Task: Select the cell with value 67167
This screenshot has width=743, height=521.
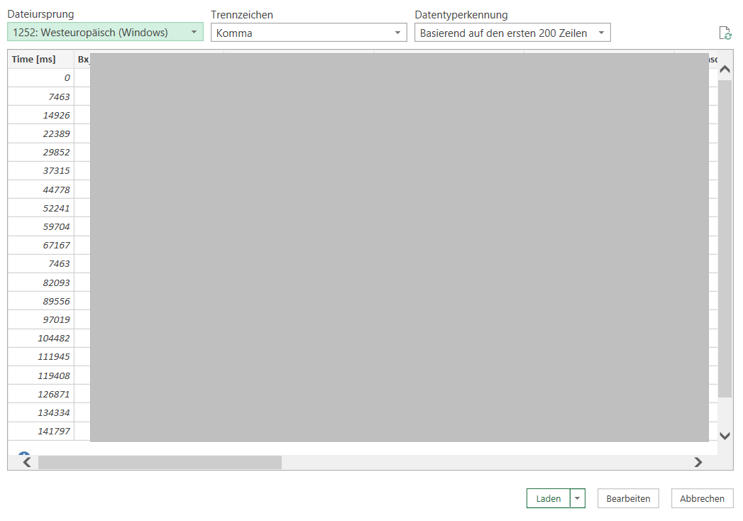Action: pos(41,245)
